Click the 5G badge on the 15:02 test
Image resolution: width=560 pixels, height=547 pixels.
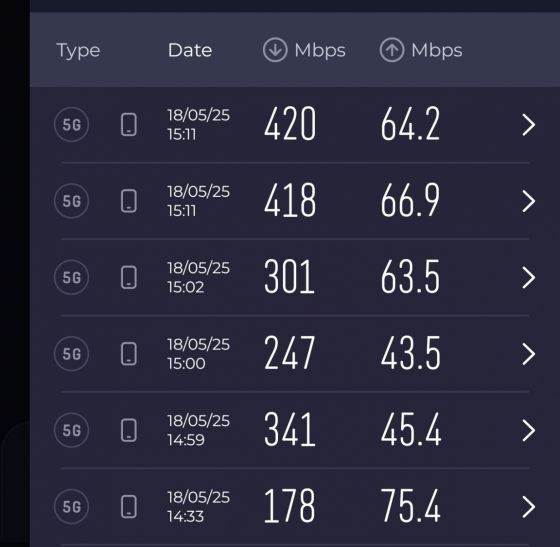(71, 277)
